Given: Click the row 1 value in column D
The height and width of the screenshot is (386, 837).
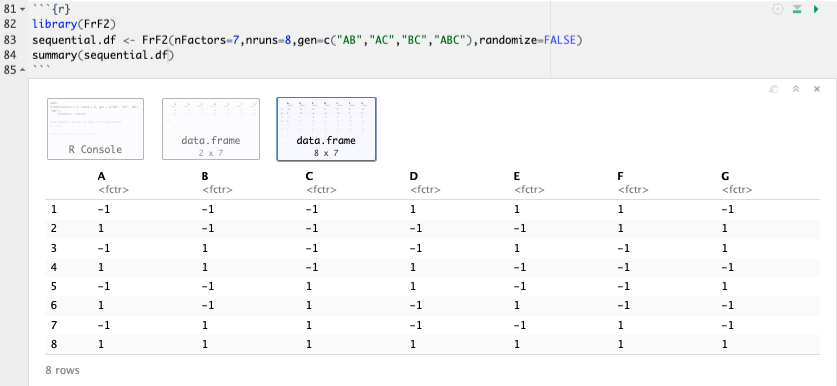Looking at the screenshot, I should pos(412,209).
